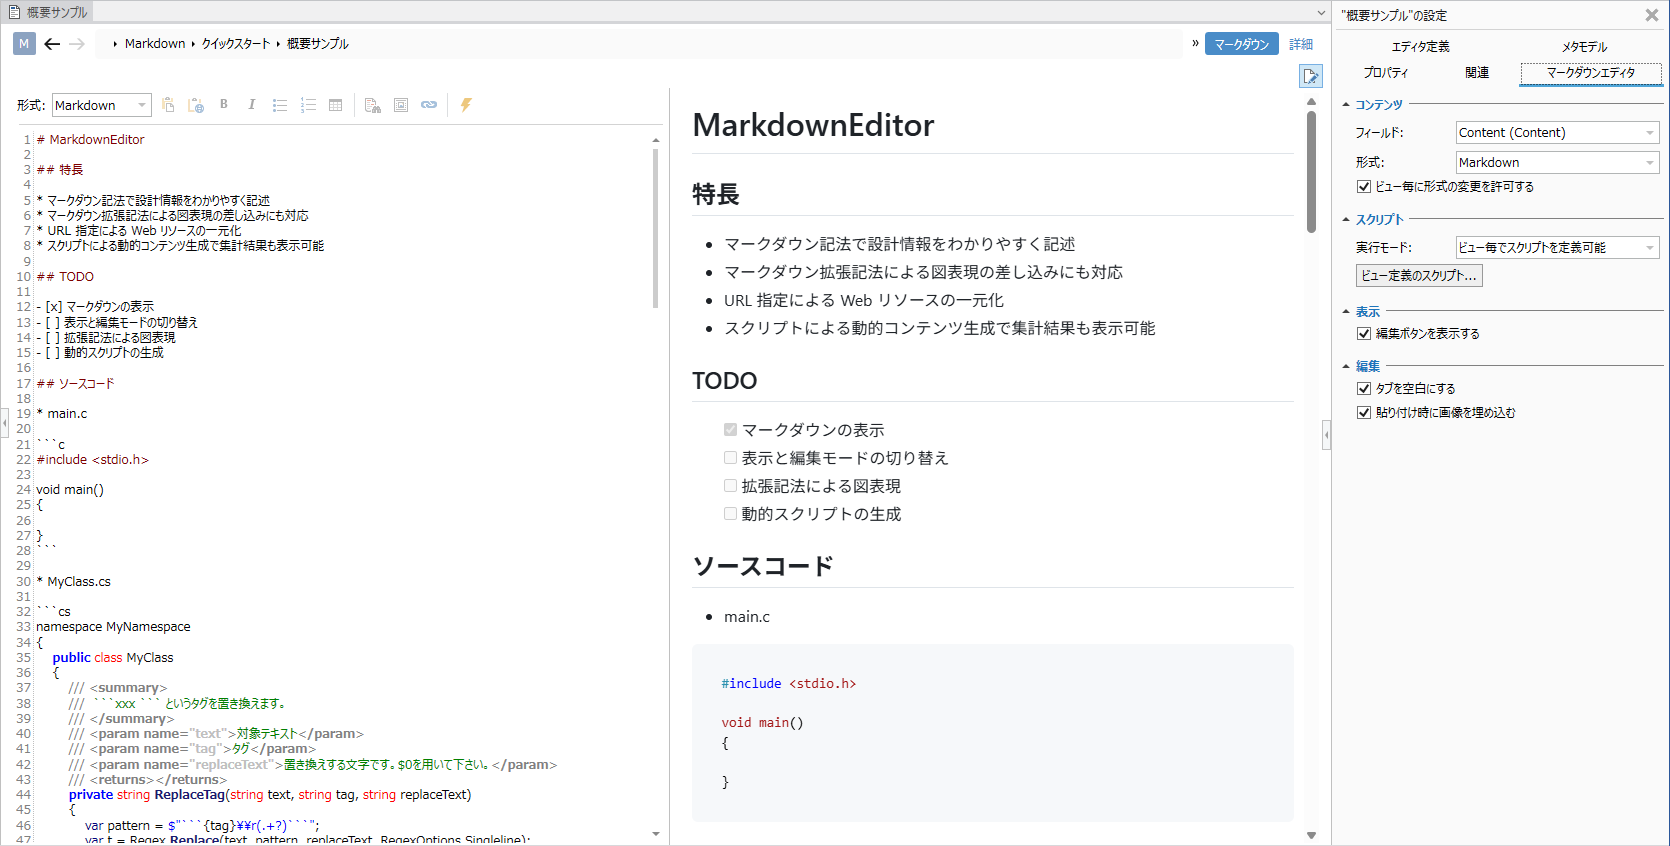Switch to the エディタ定義 tab
This screenshot has width=1670, height=846.
click(1420, 47)
